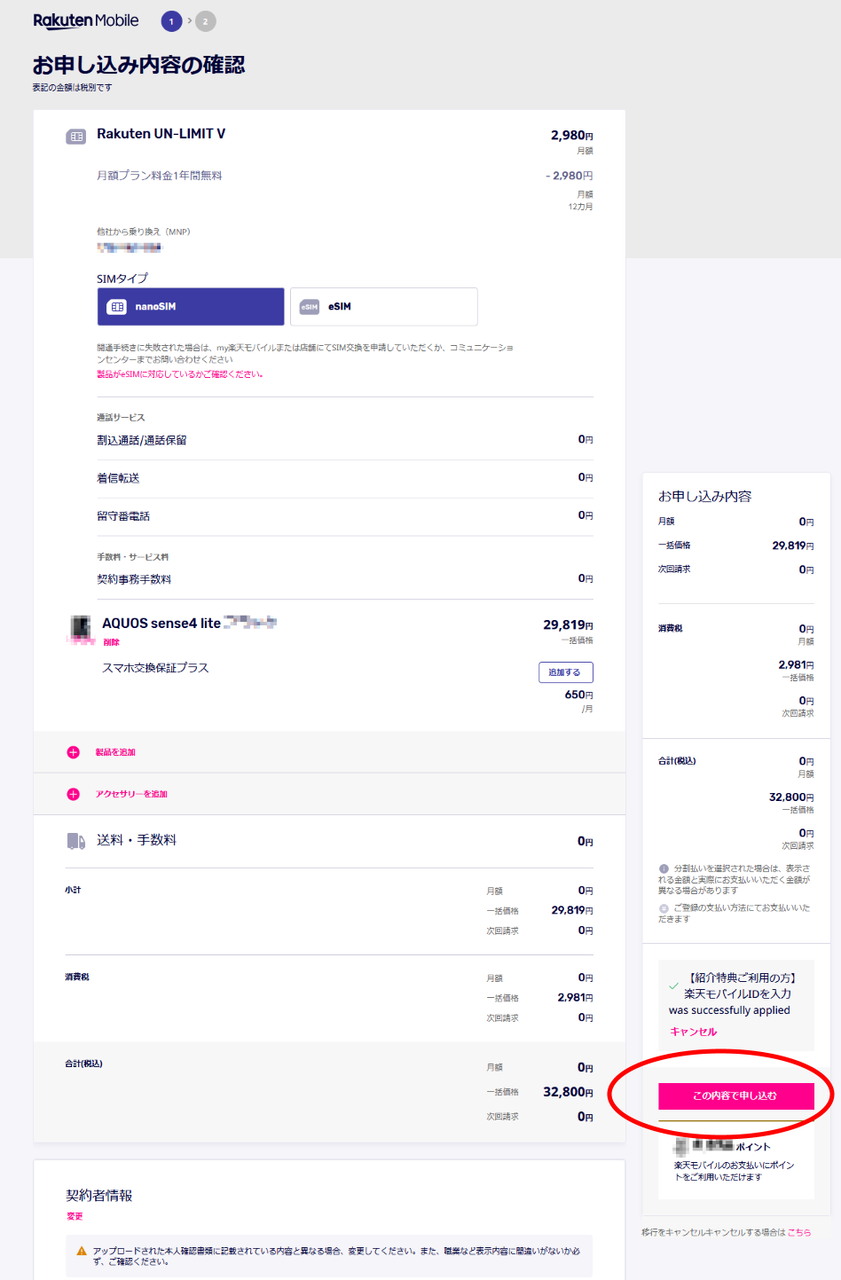Click こちら link to cancel the order
Image resolution: width=841 pixels, height=1280 pixels.
tap(799, 1232)
